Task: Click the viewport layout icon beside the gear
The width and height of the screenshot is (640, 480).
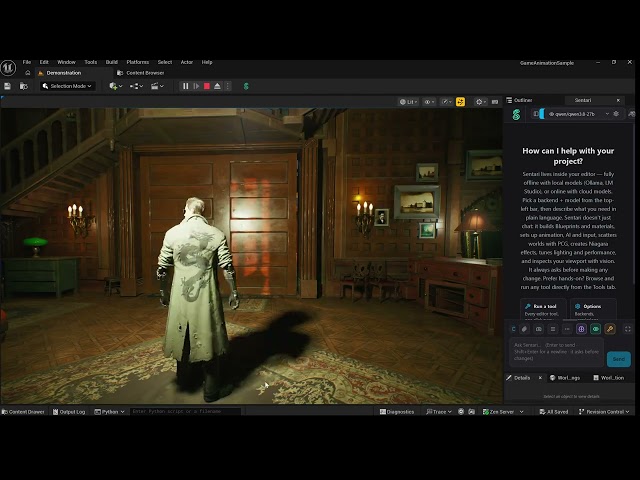Action: [495, 102]
